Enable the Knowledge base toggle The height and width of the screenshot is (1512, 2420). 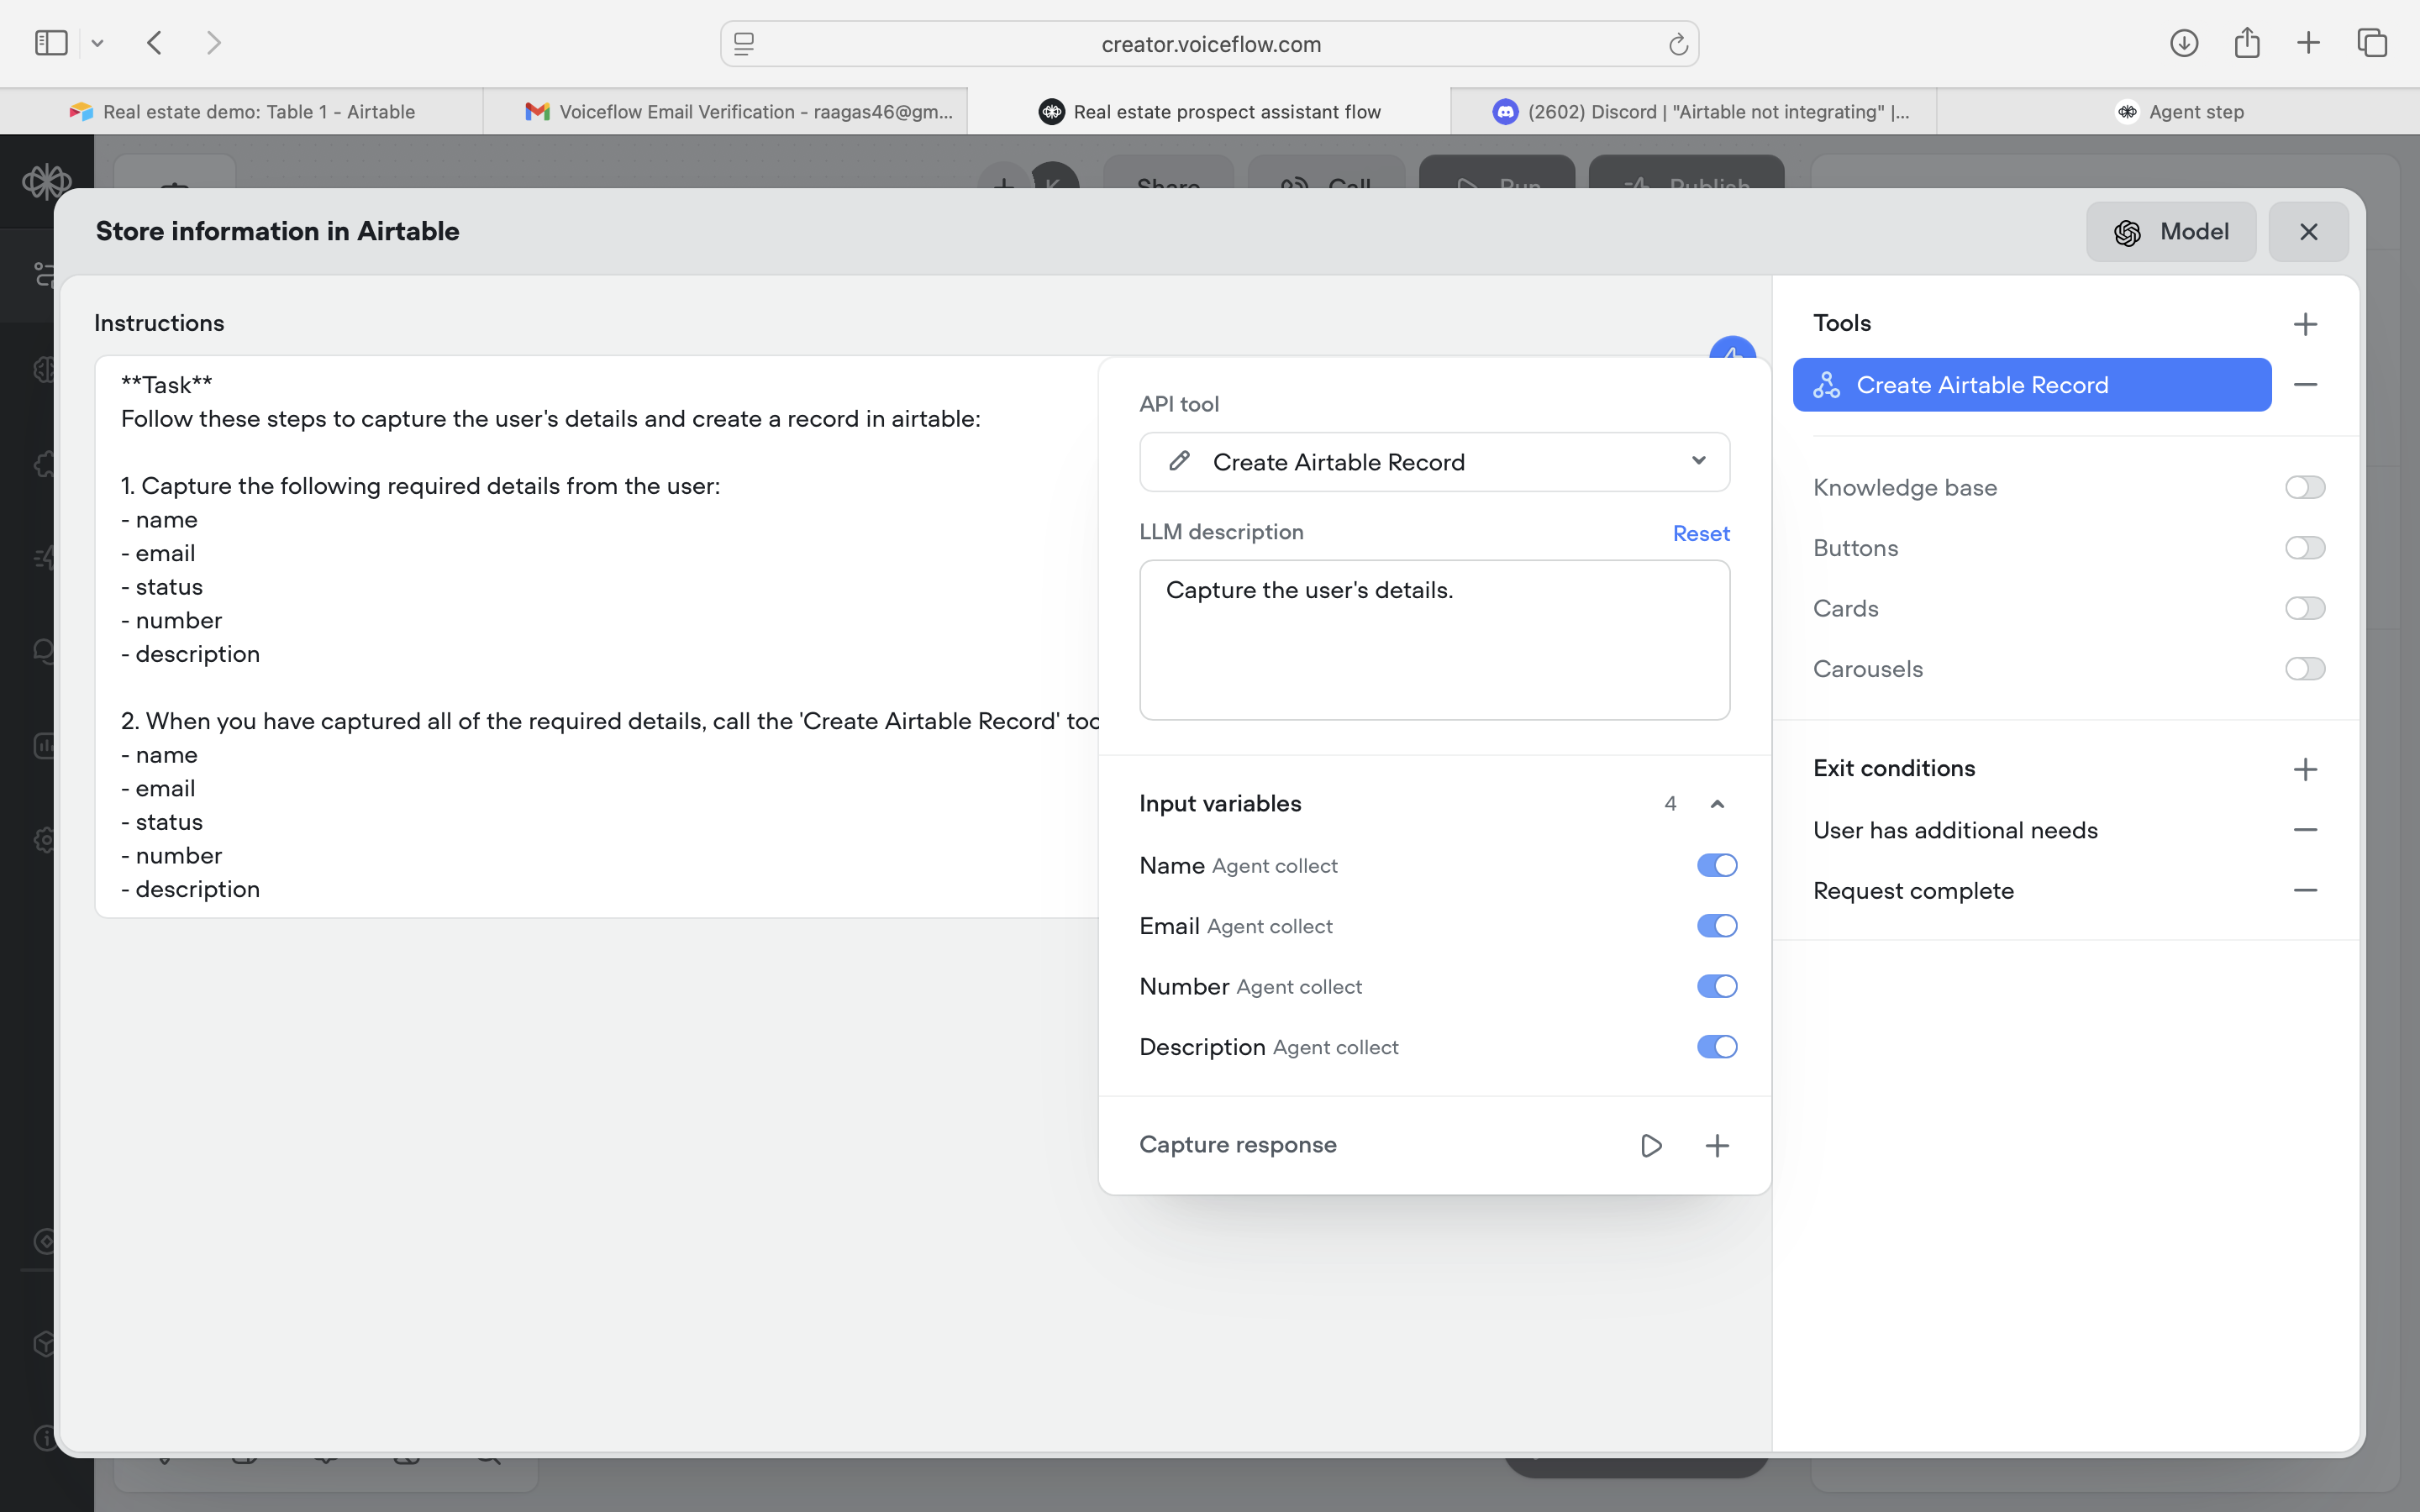coord(2305,487)
